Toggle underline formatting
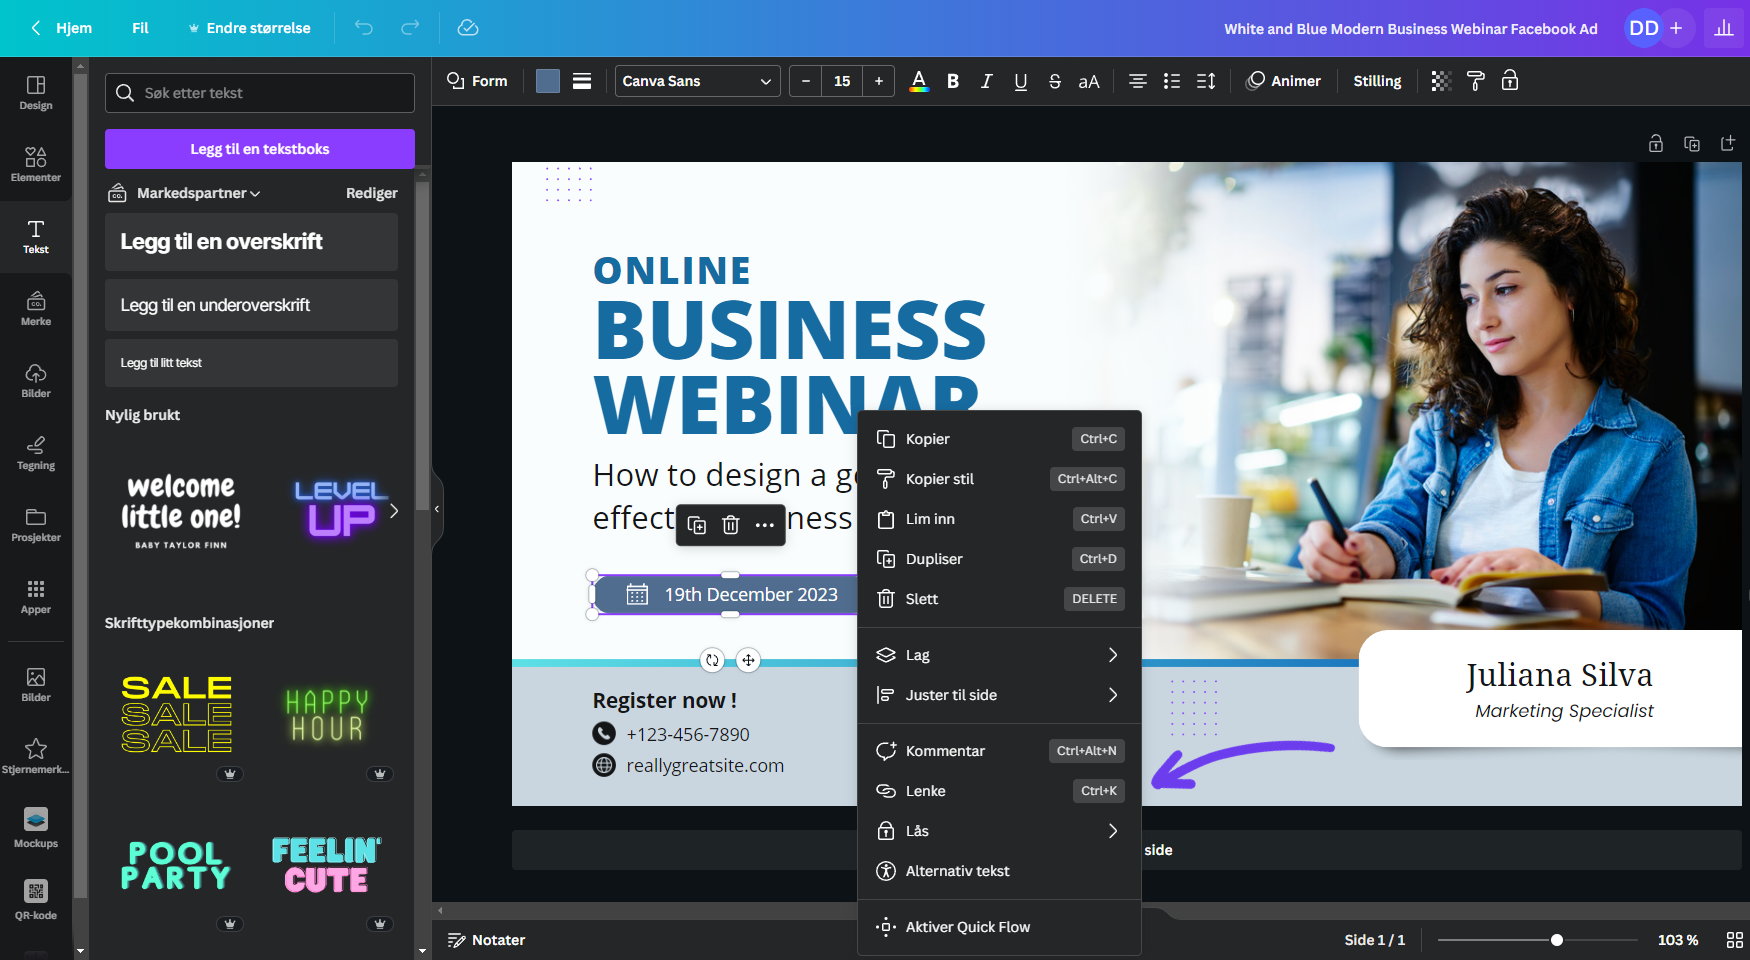Image resolution: width=1750 pixels, height=960 pixels. 1021,81
